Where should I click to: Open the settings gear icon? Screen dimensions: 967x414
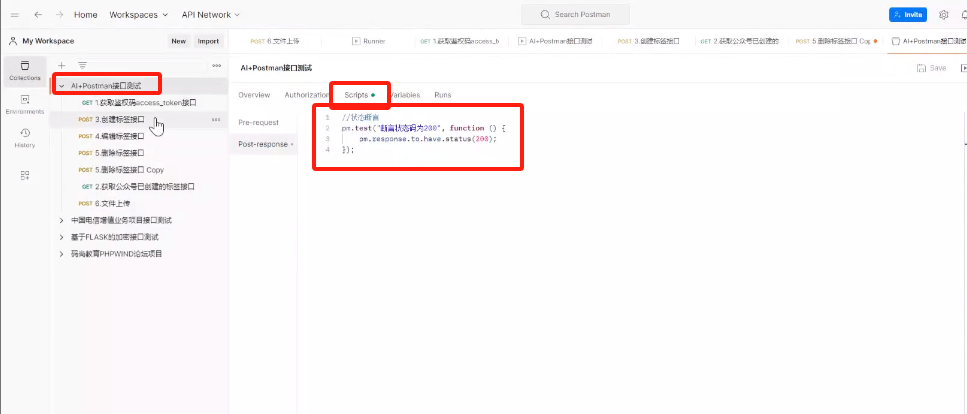pos(944,14)
